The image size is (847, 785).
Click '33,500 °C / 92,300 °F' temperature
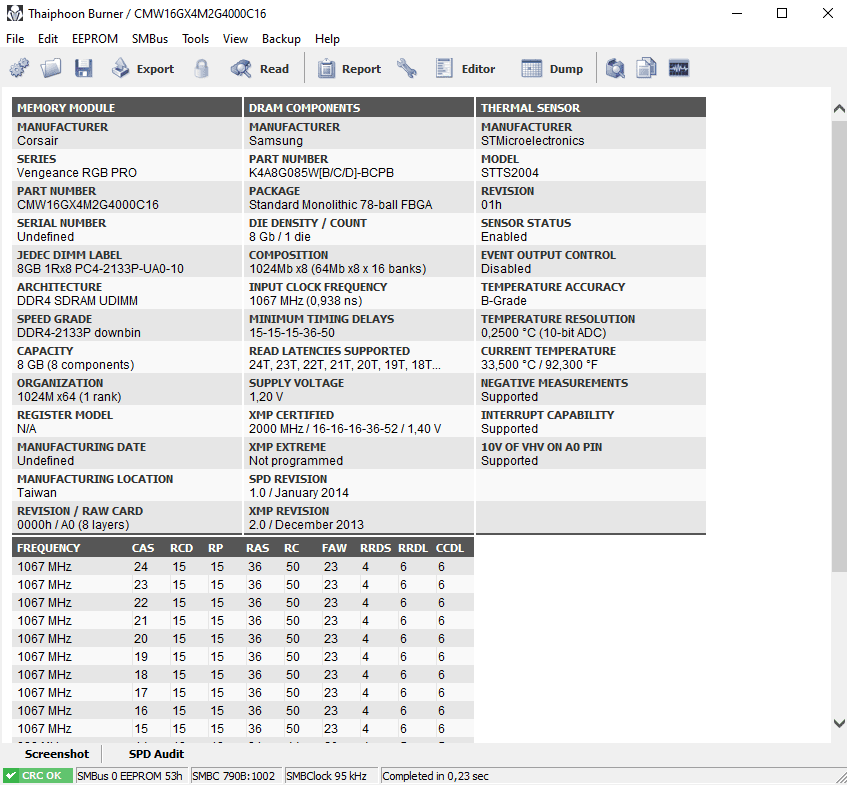click(x=539, y=365)
